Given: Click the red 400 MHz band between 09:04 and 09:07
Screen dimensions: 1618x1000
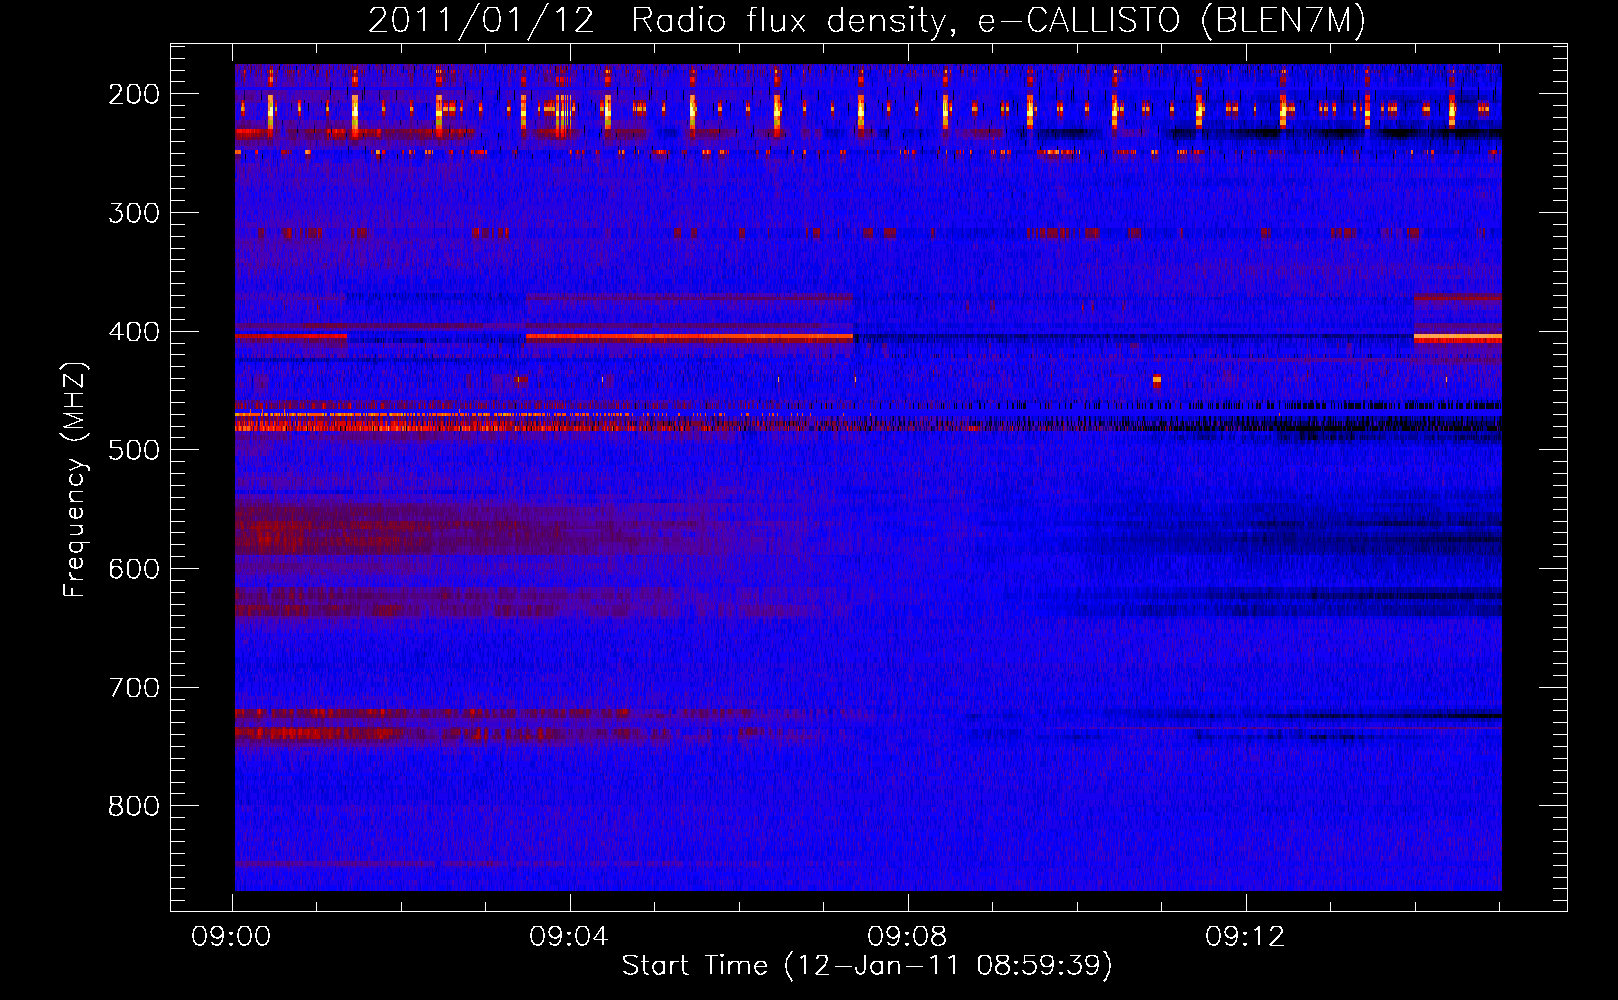Looking at the screenshot, I should click(689, 338).
